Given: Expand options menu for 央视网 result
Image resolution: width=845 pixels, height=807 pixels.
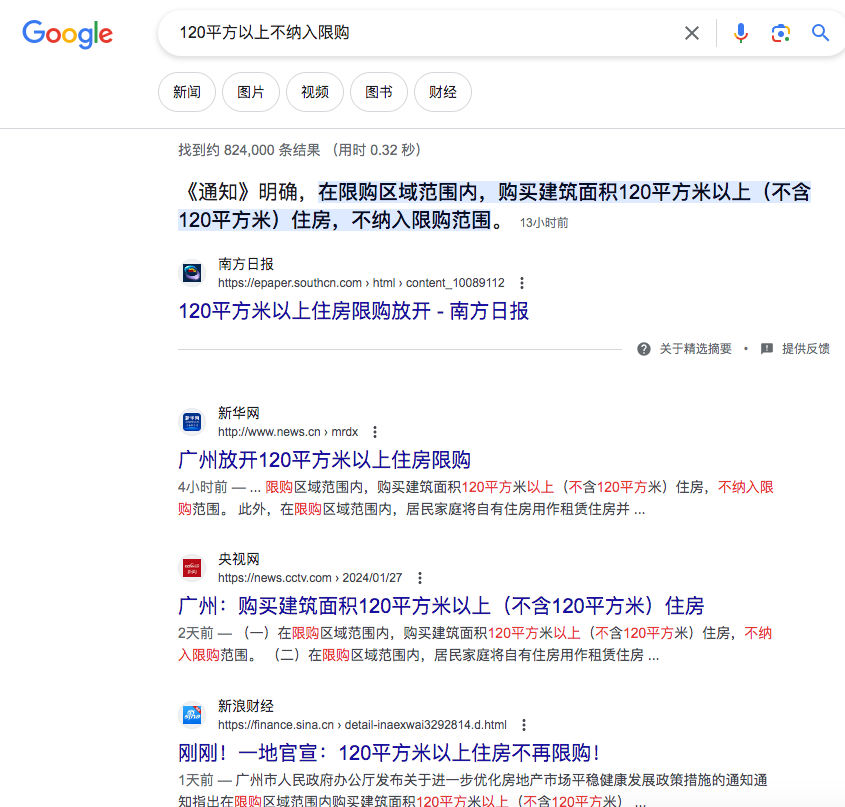Looking at the screenshot, I should click(x=420, y=578).
